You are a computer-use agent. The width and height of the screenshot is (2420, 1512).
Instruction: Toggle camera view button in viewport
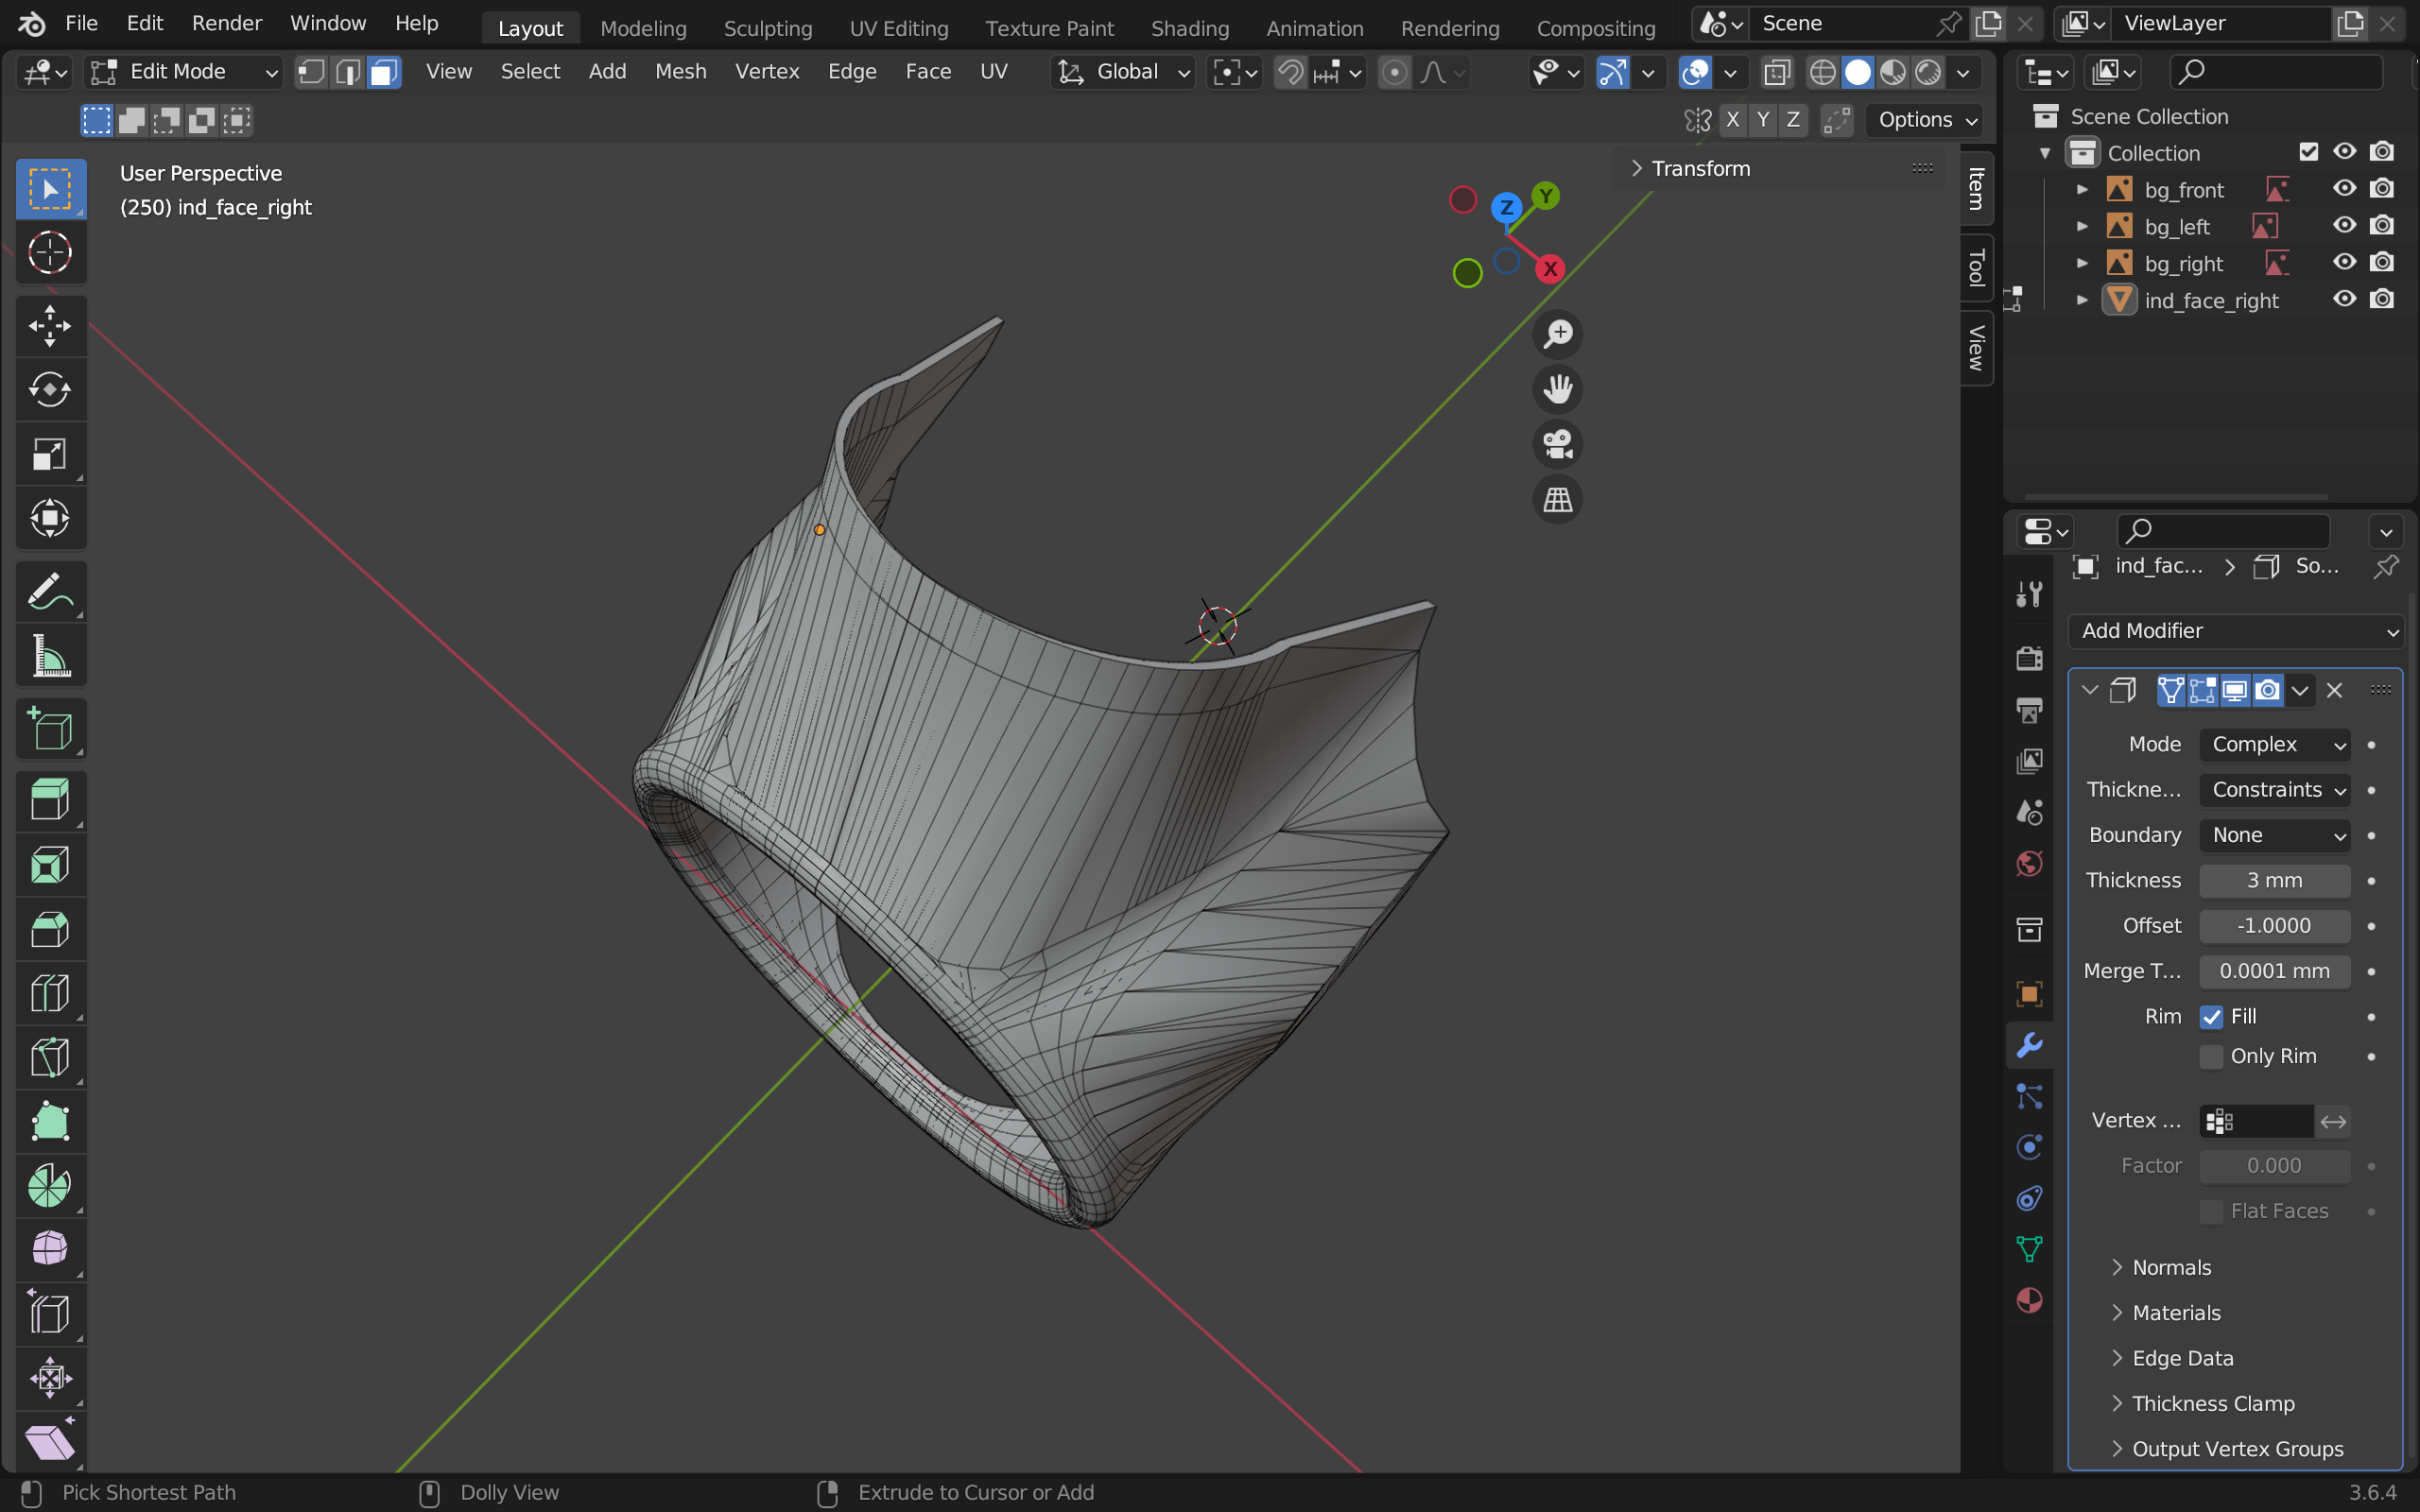pos(1557,444)
